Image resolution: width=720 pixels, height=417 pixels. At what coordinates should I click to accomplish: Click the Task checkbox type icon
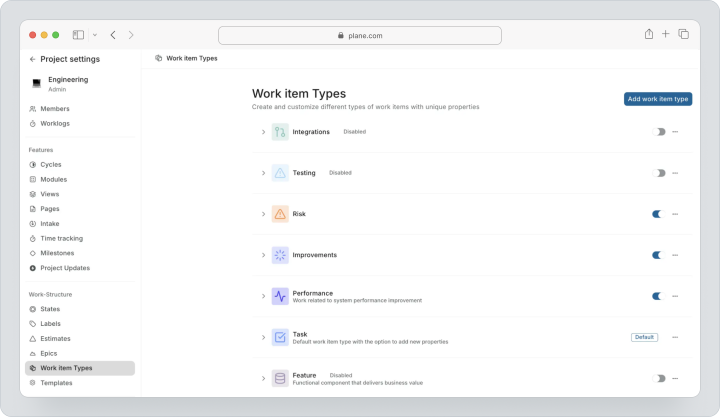pos(280,338)
